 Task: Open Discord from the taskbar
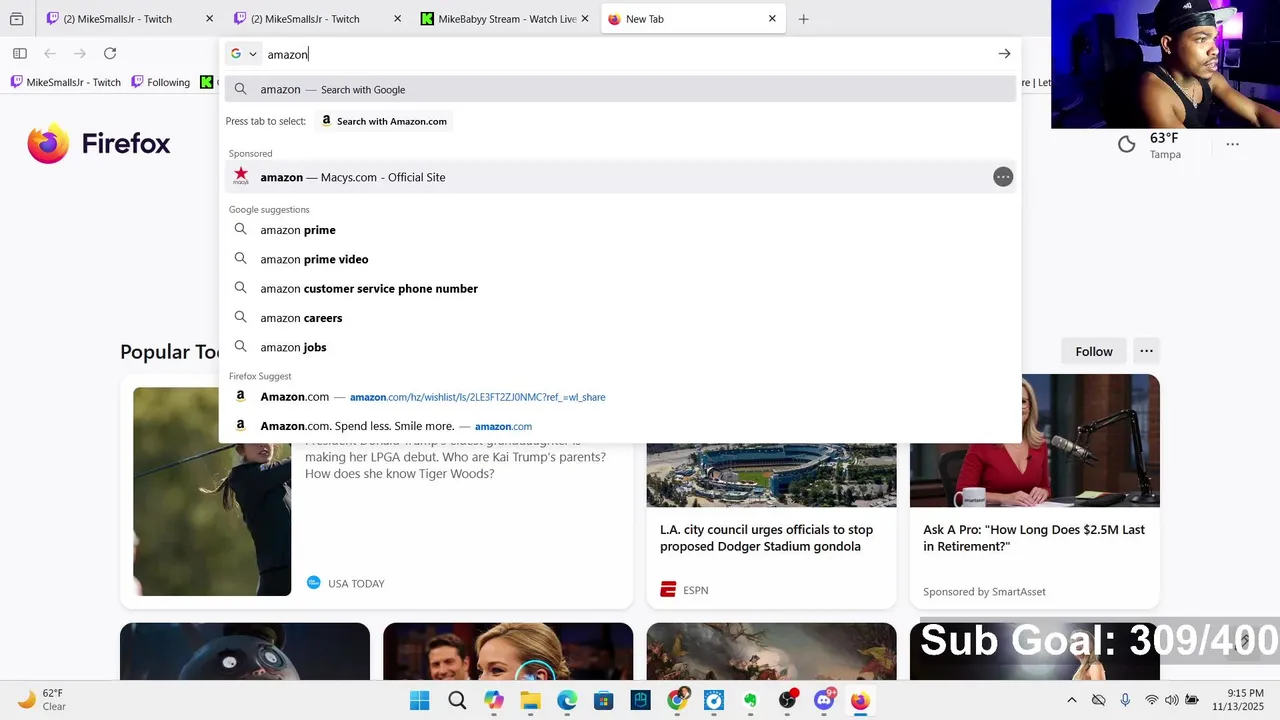[x=824, y=700]
